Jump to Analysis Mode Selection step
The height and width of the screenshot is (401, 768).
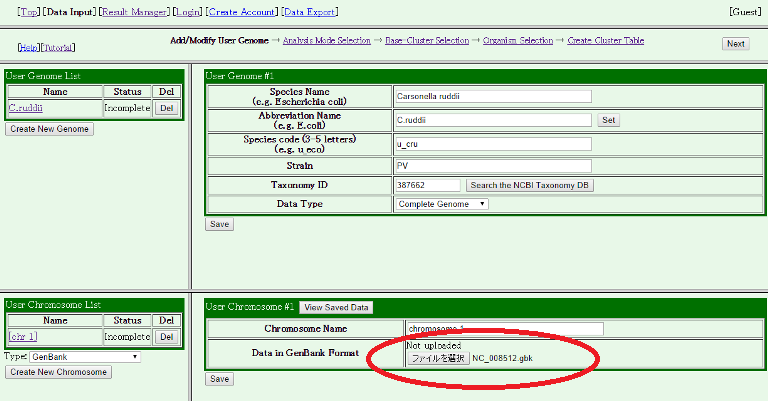coord(326,41)
